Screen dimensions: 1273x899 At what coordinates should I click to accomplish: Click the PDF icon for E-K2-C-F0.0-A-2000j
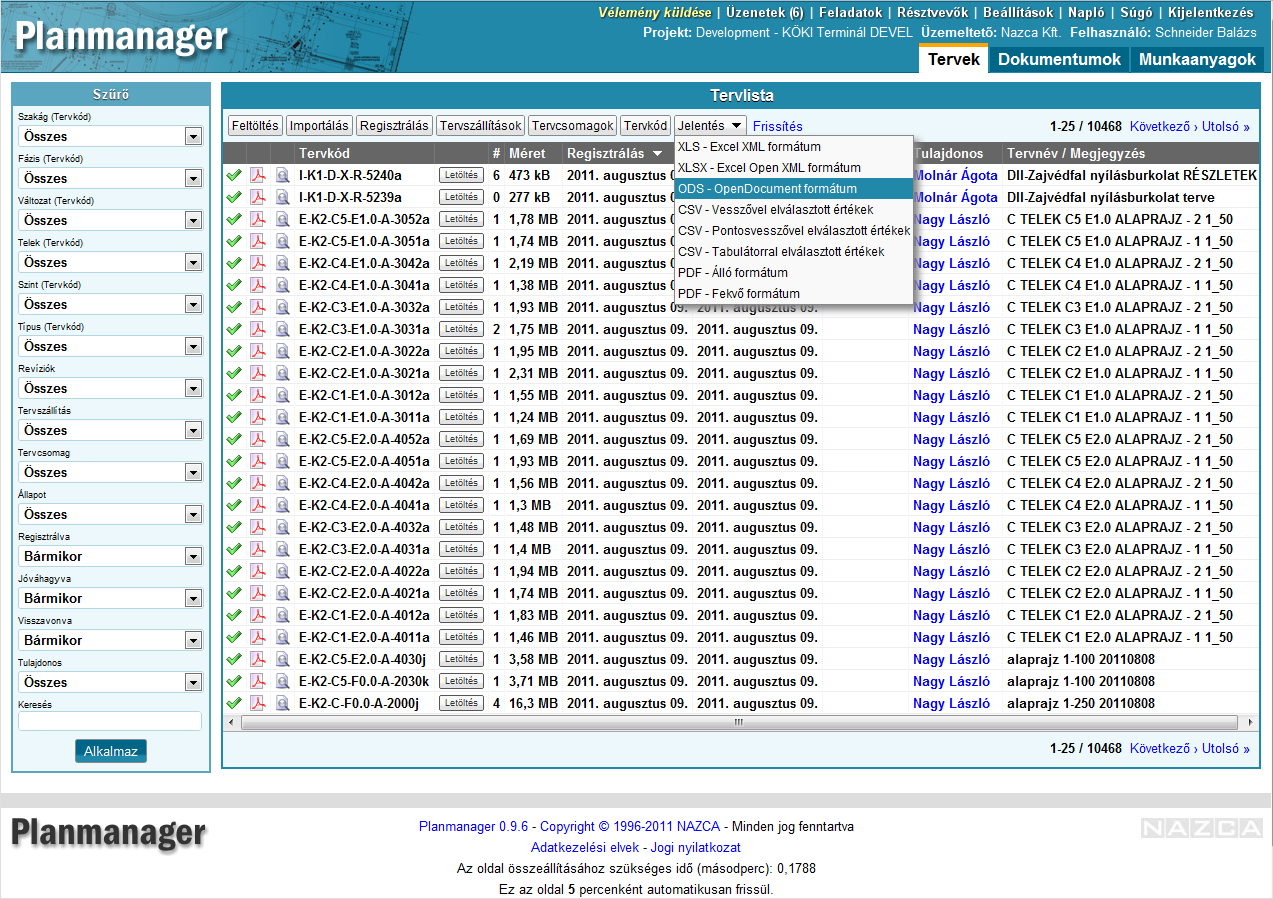pos(257,703)
